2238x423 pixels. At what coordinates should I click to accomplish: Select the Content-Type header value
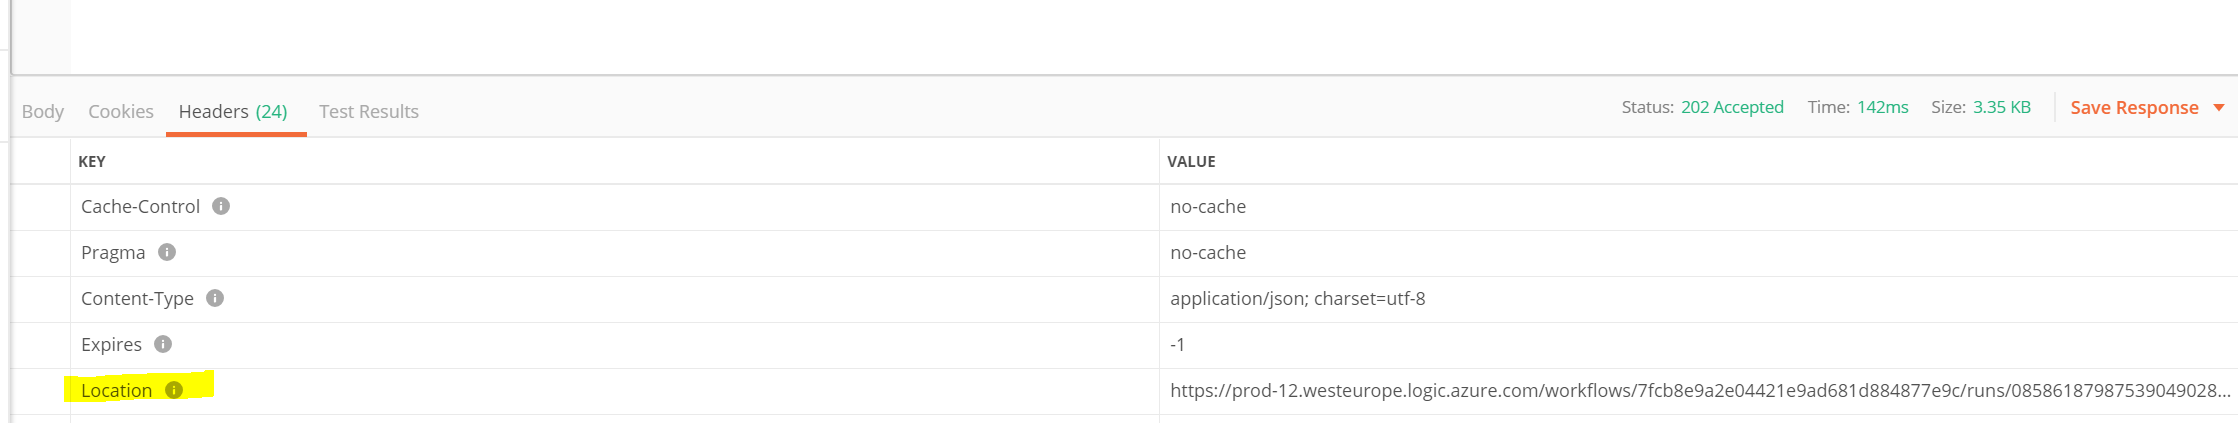1297,299
